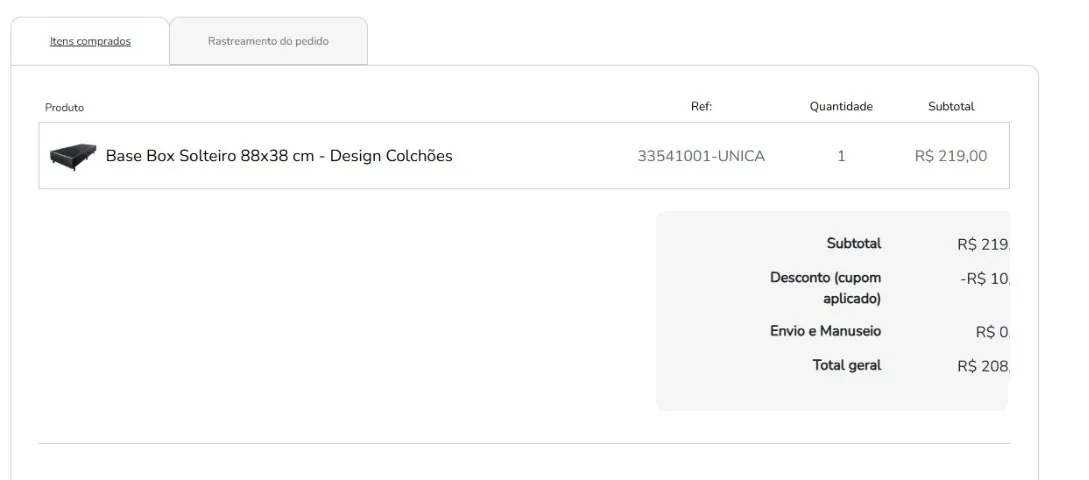
Task: Click the Subtotal column header
Action: (x=951, y=106)
